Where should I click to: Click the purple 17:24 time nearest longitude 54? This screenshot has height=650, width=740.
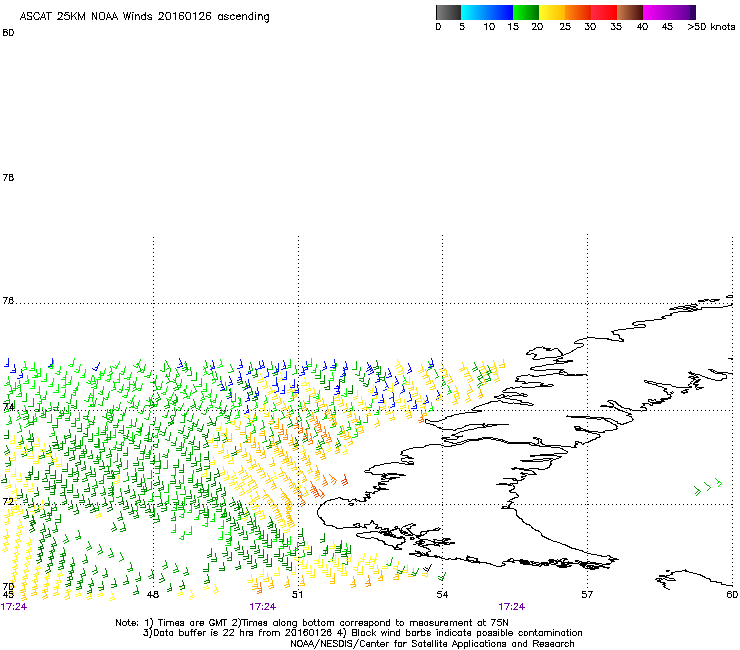(512, 607)
